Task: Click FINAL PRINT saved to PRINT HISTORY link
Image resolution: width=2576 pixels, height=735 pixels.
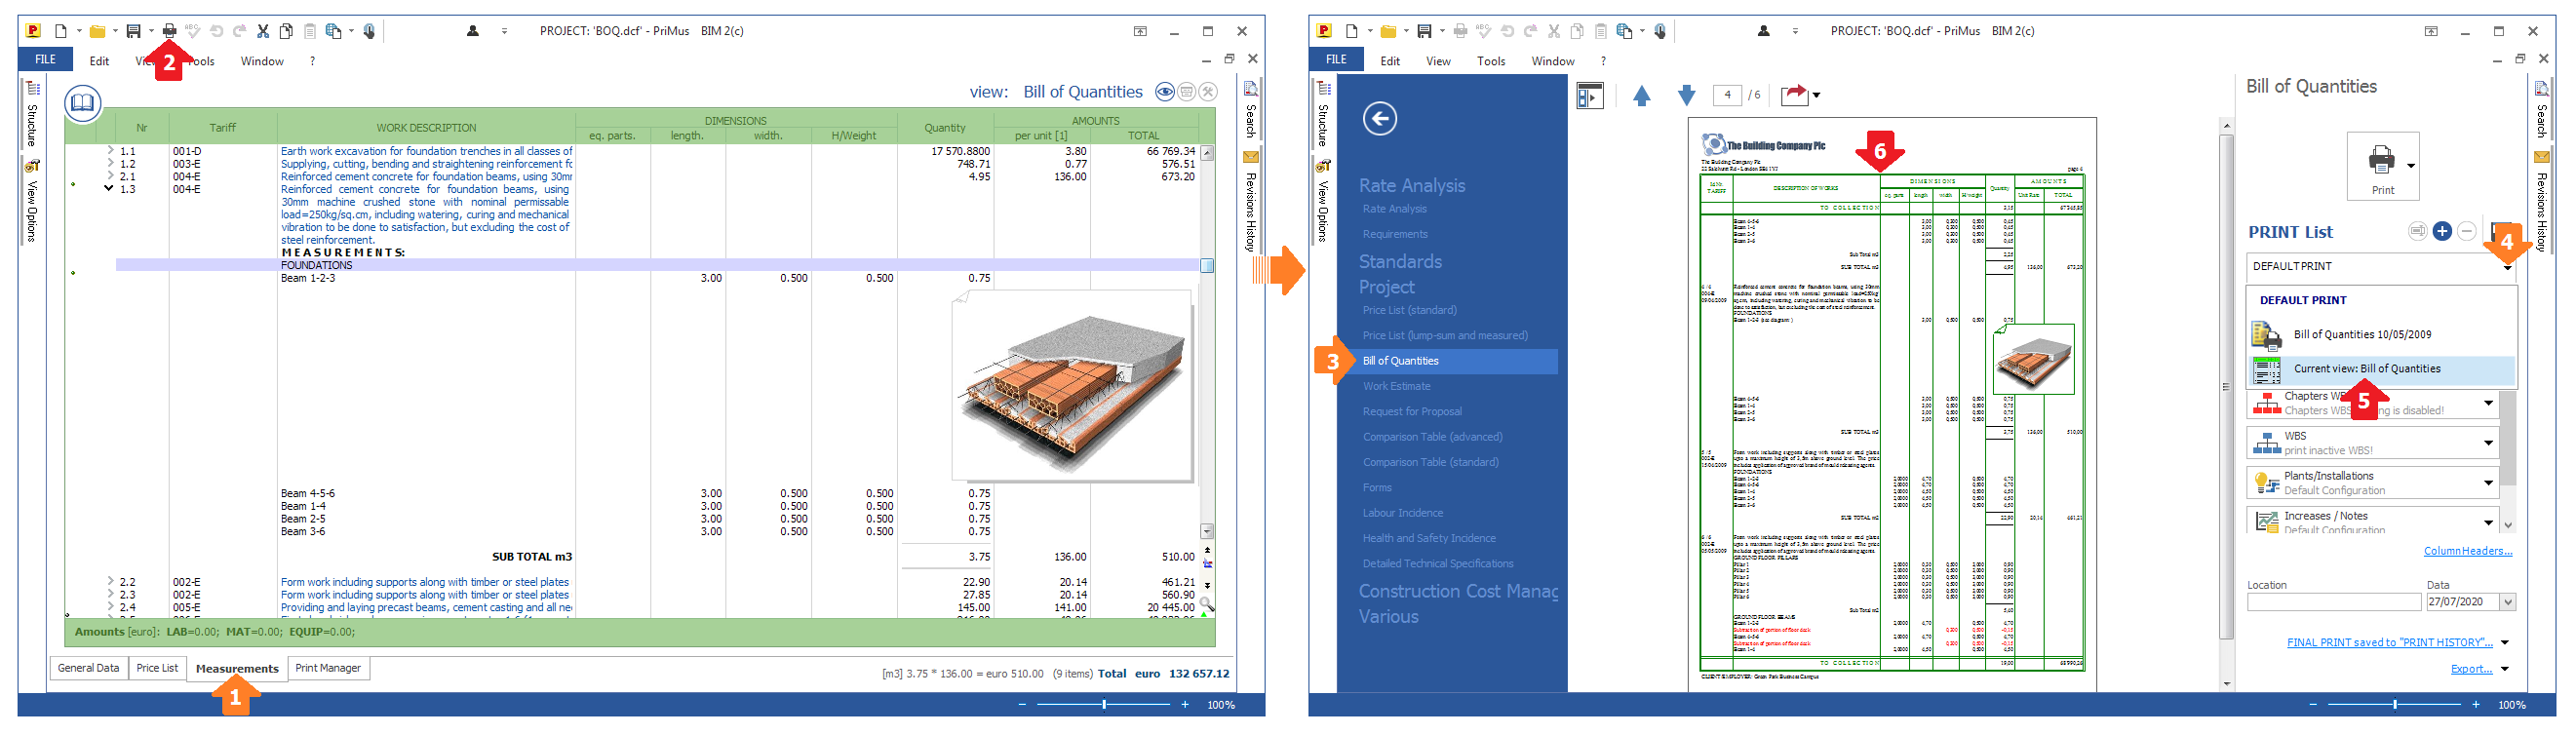Action: (x=2389, y=643)
